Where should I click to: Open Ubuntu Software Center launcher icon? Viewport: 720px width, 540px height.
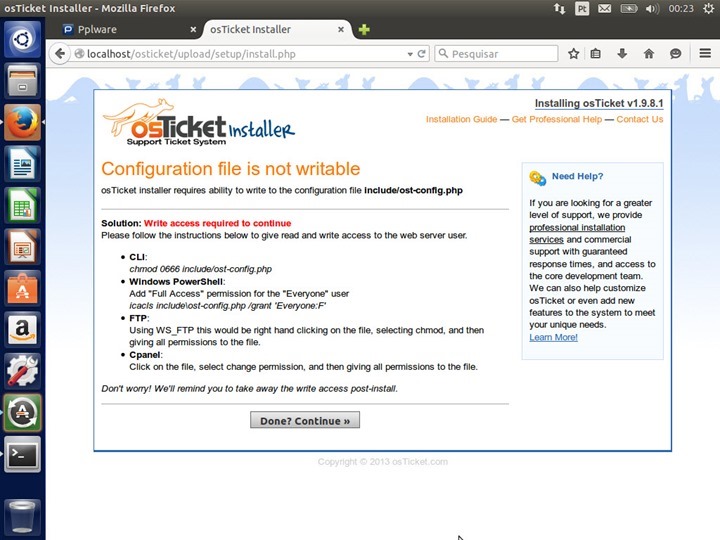click(x=22, y=288)
